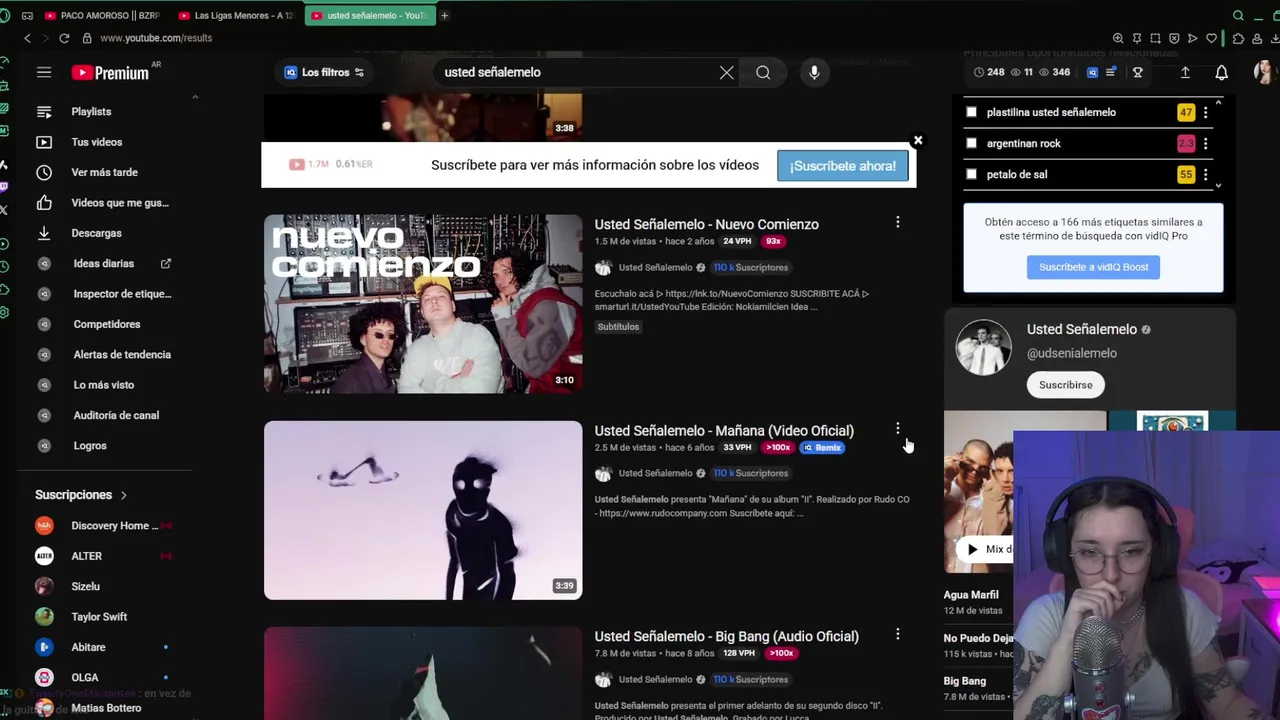
Task: Switch to the PACO AMOROSO || BZRP tab
Action: tap(103, 15)
